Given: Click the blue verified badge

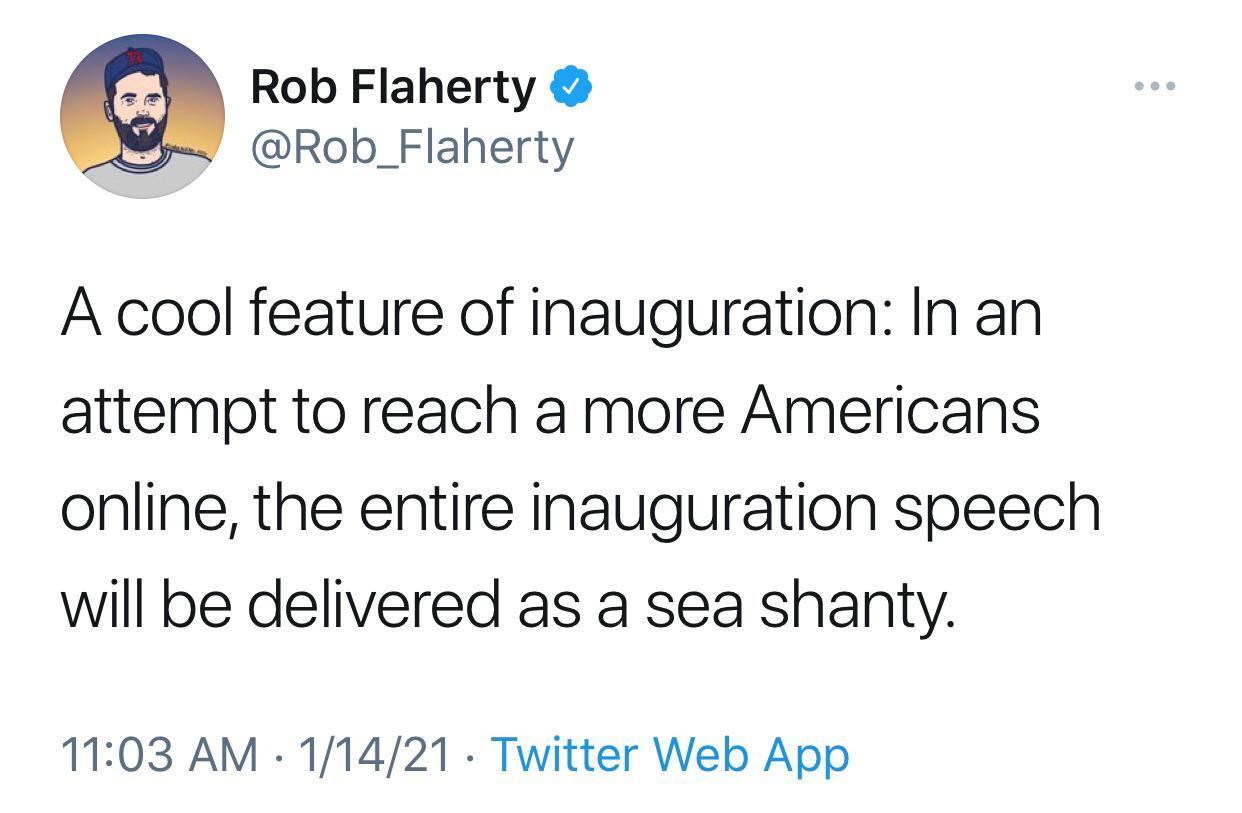Looking at the screenshot, I should click(571, 87).
